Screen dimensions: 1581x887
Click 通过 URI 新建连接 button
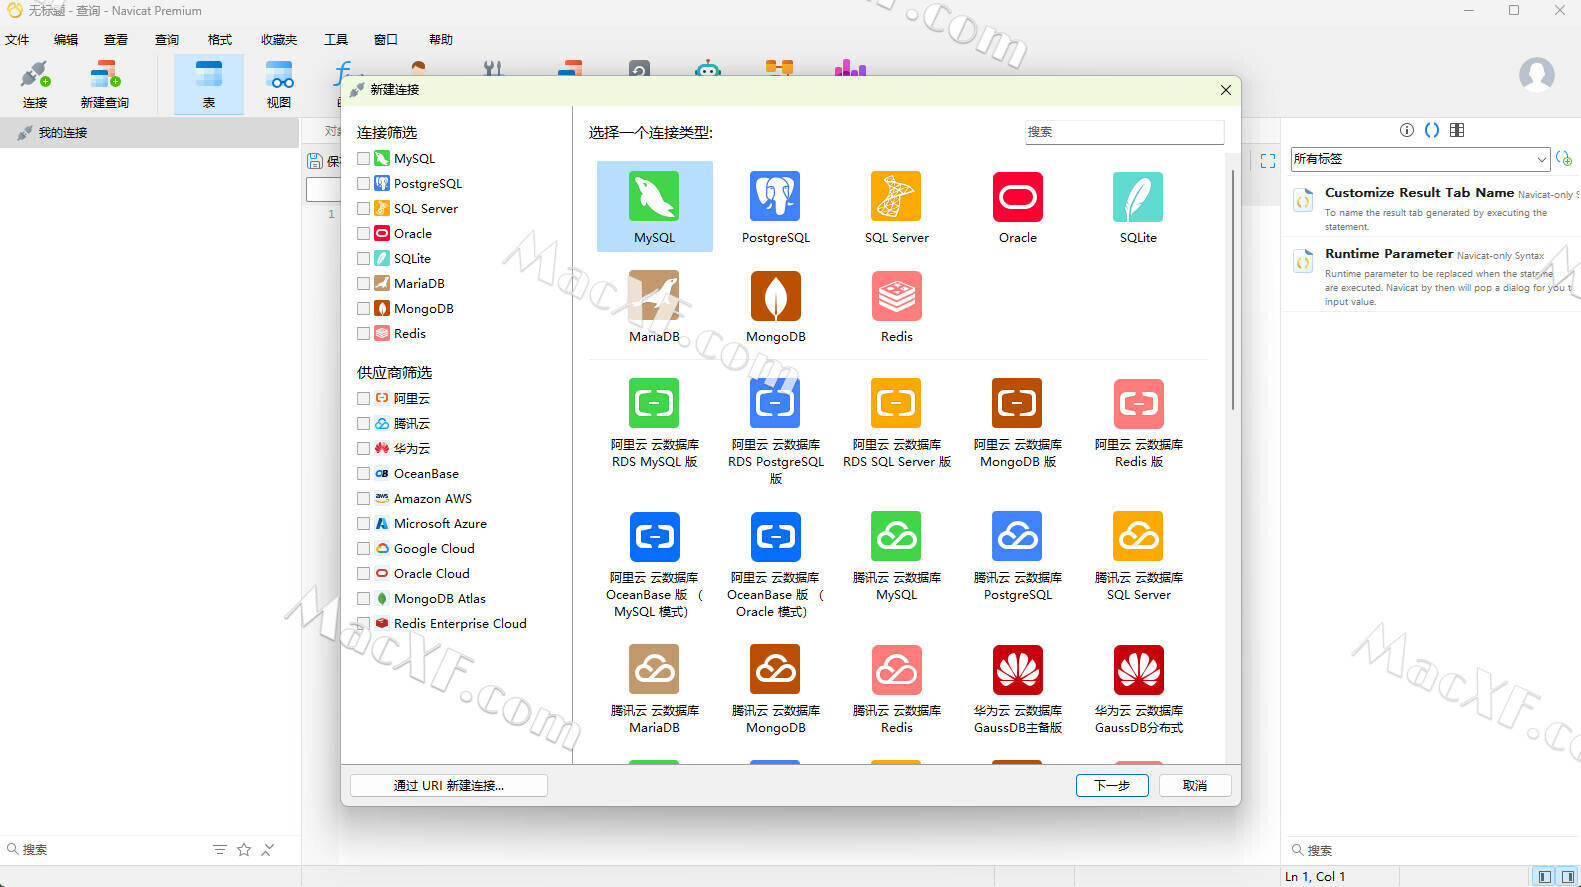coord(449,785)
